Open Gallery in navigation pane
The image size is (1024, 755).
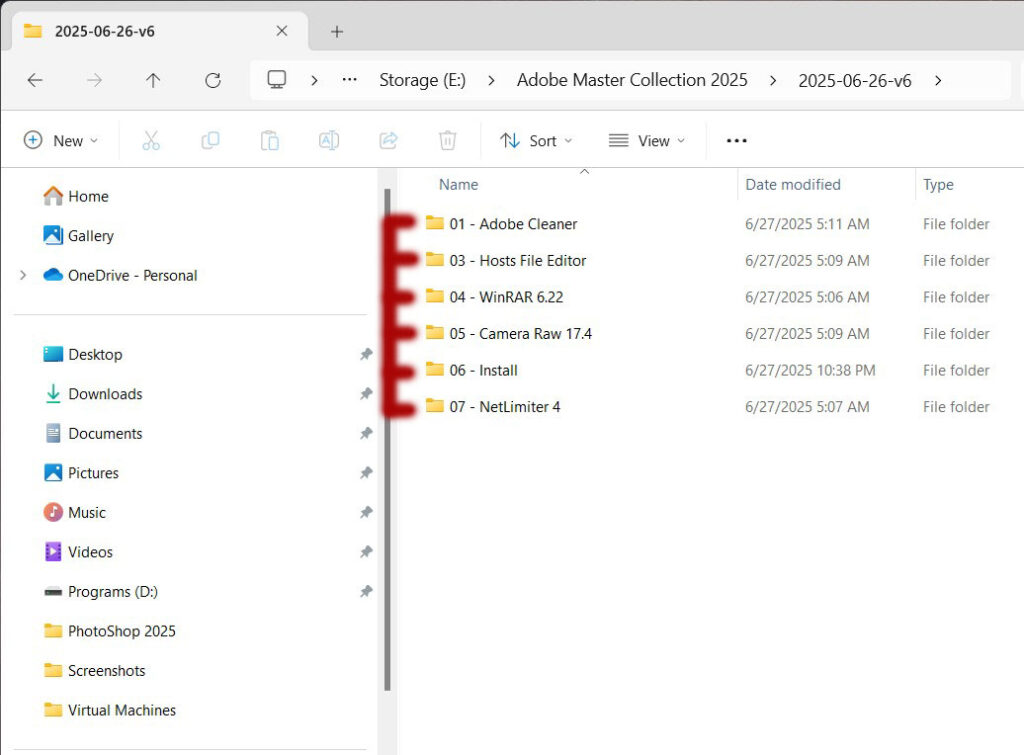(x=78, y=236)
